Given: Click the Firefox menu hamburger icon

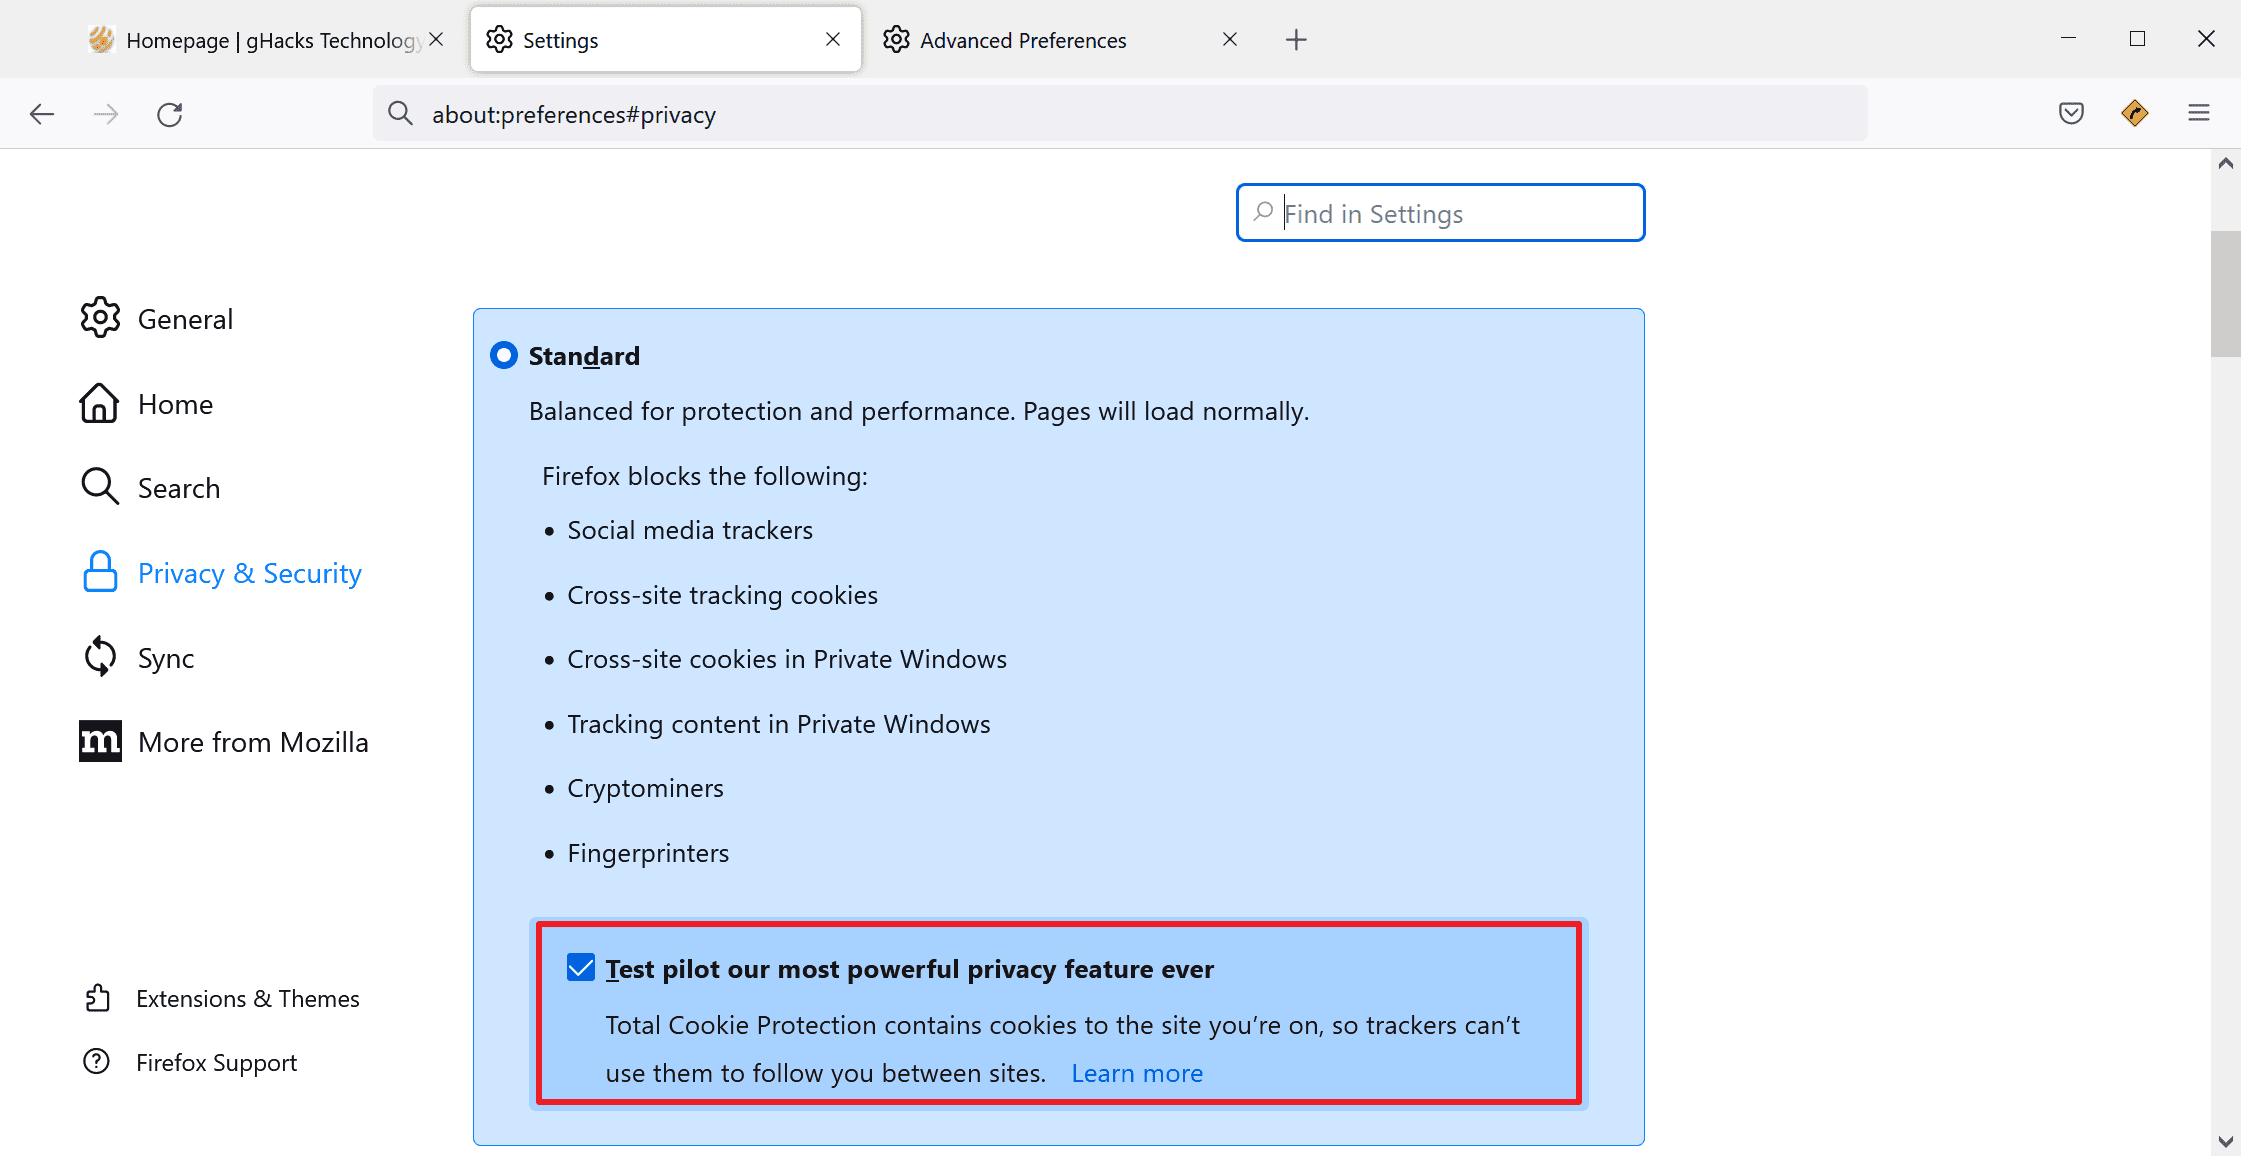Looking at the screenshot, I should coord(2198,114).
